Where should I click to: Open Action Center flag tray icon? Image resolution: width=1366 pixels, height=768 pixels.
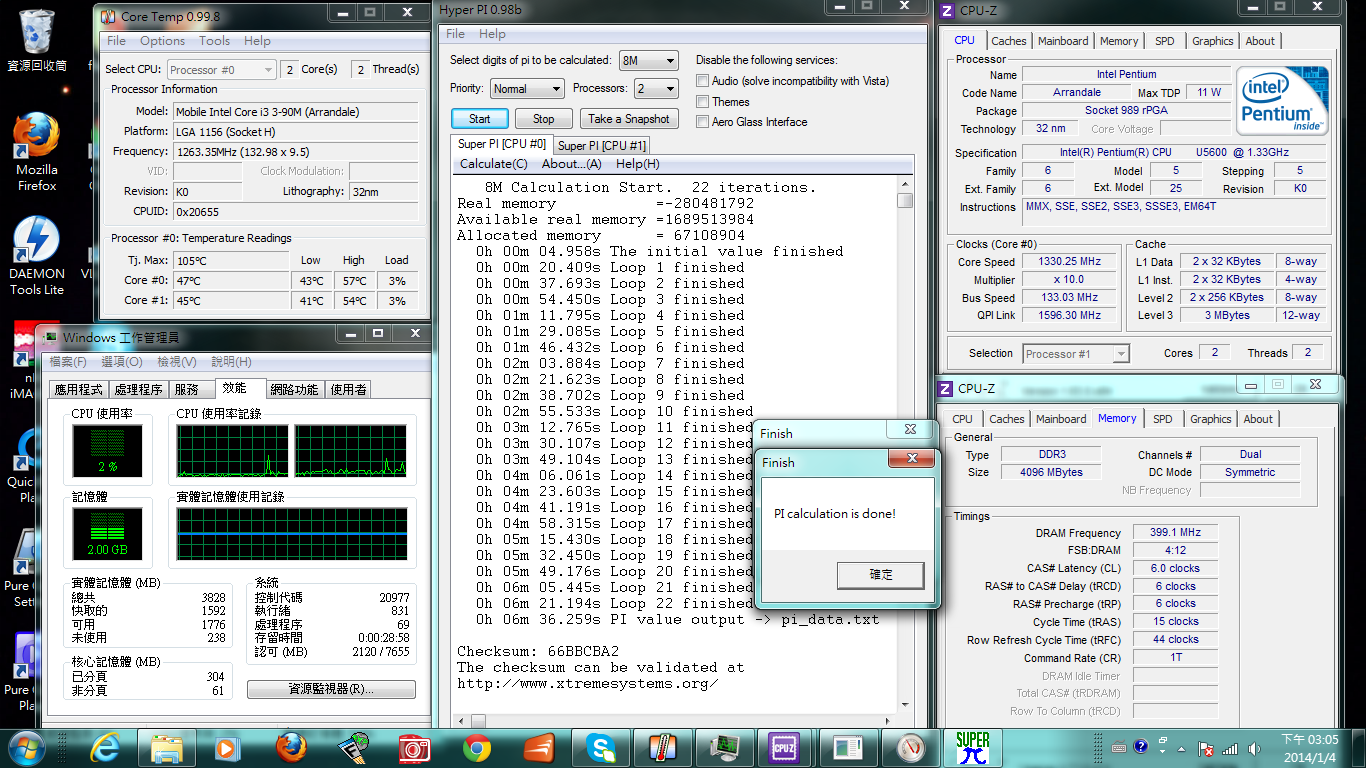1207,749
